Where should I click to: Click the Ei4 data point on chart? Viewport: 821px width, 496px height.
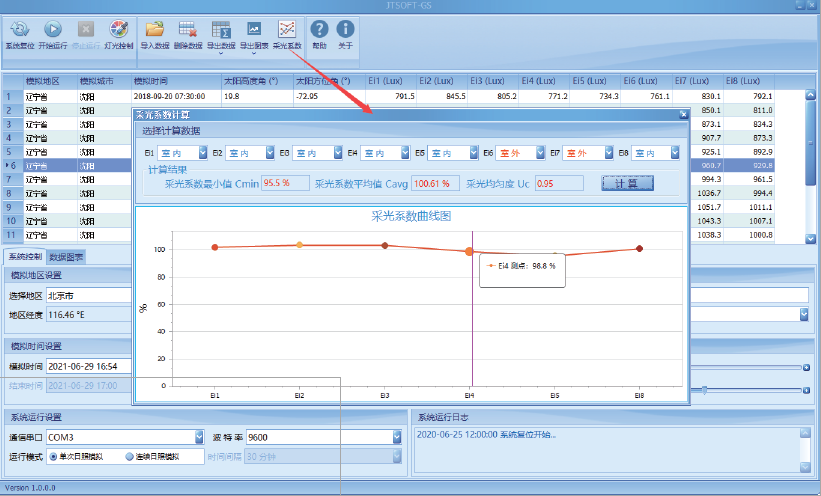coord(469,252)
